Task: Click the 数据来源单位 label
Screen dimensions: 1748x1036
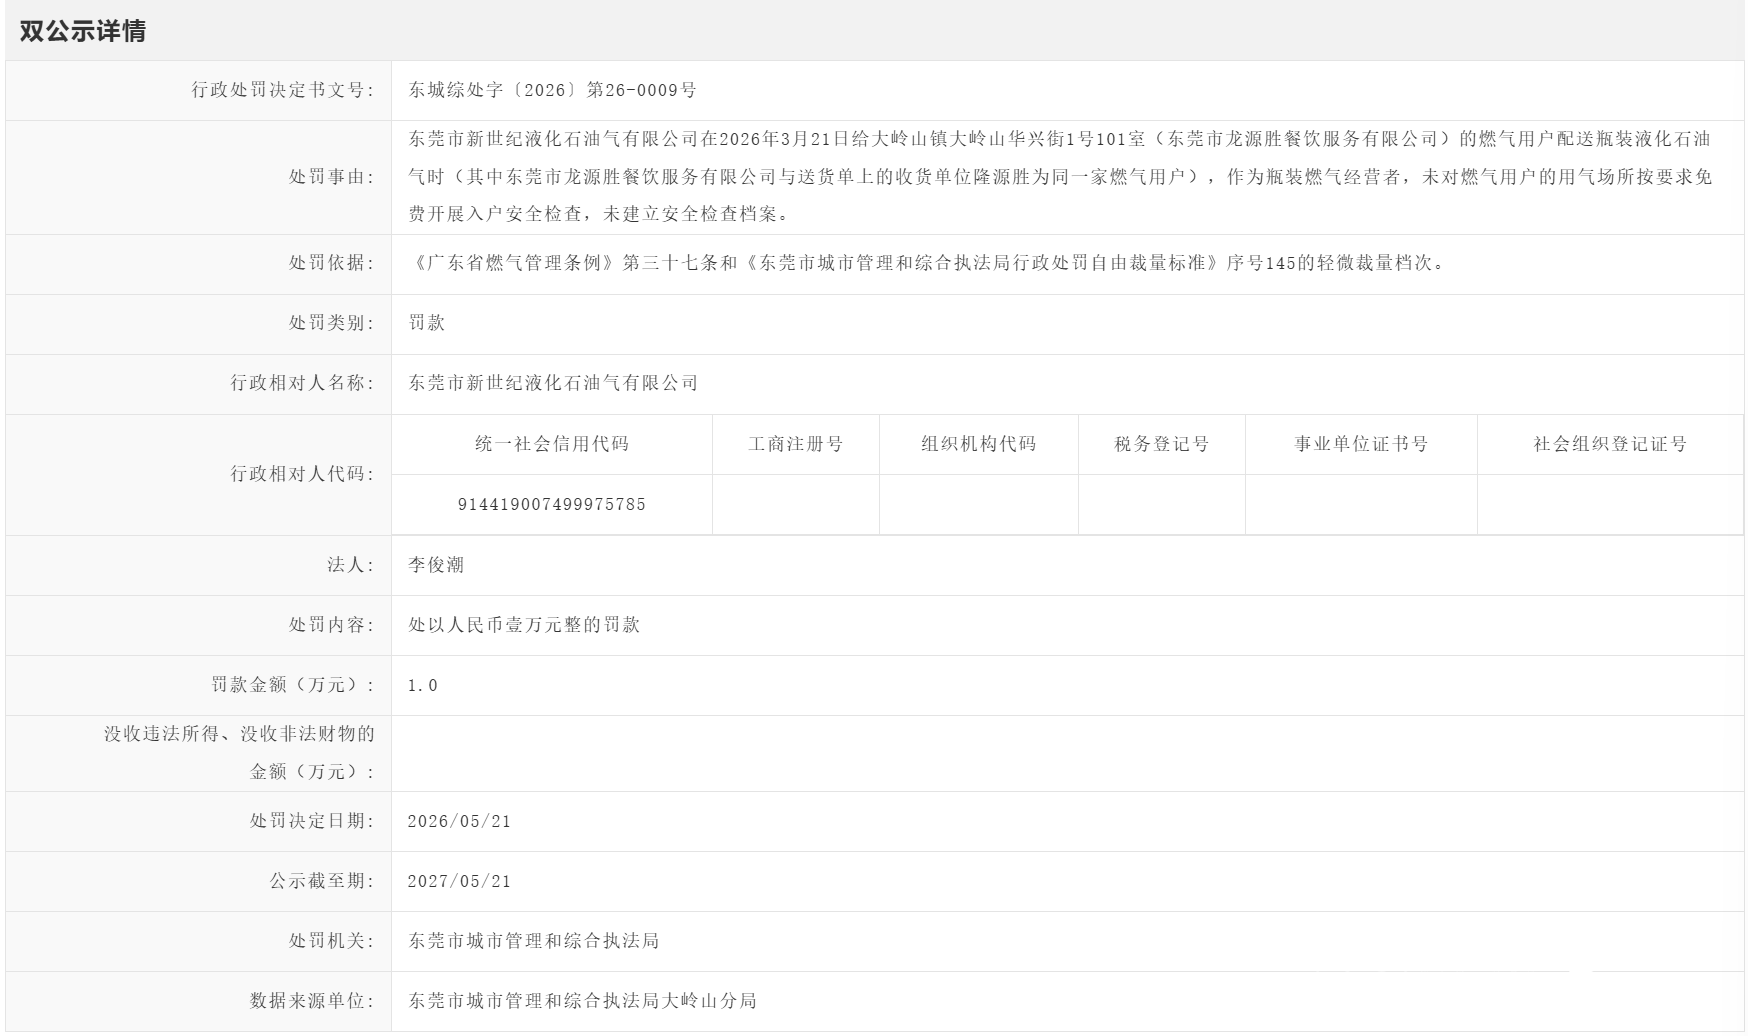Action: point(313,1001)
